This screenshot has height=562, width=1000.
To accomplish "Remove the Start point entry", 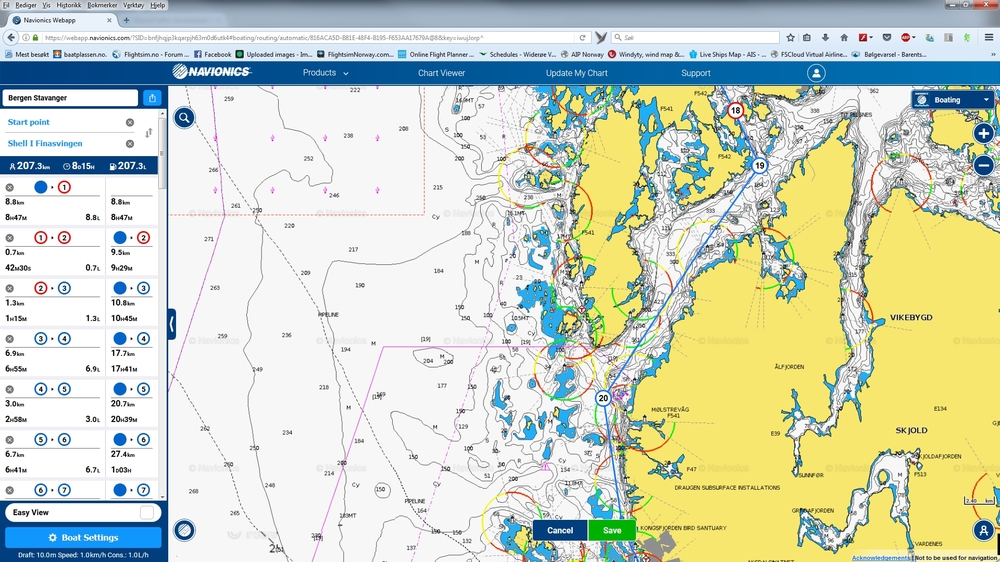I will coord(129,122).
